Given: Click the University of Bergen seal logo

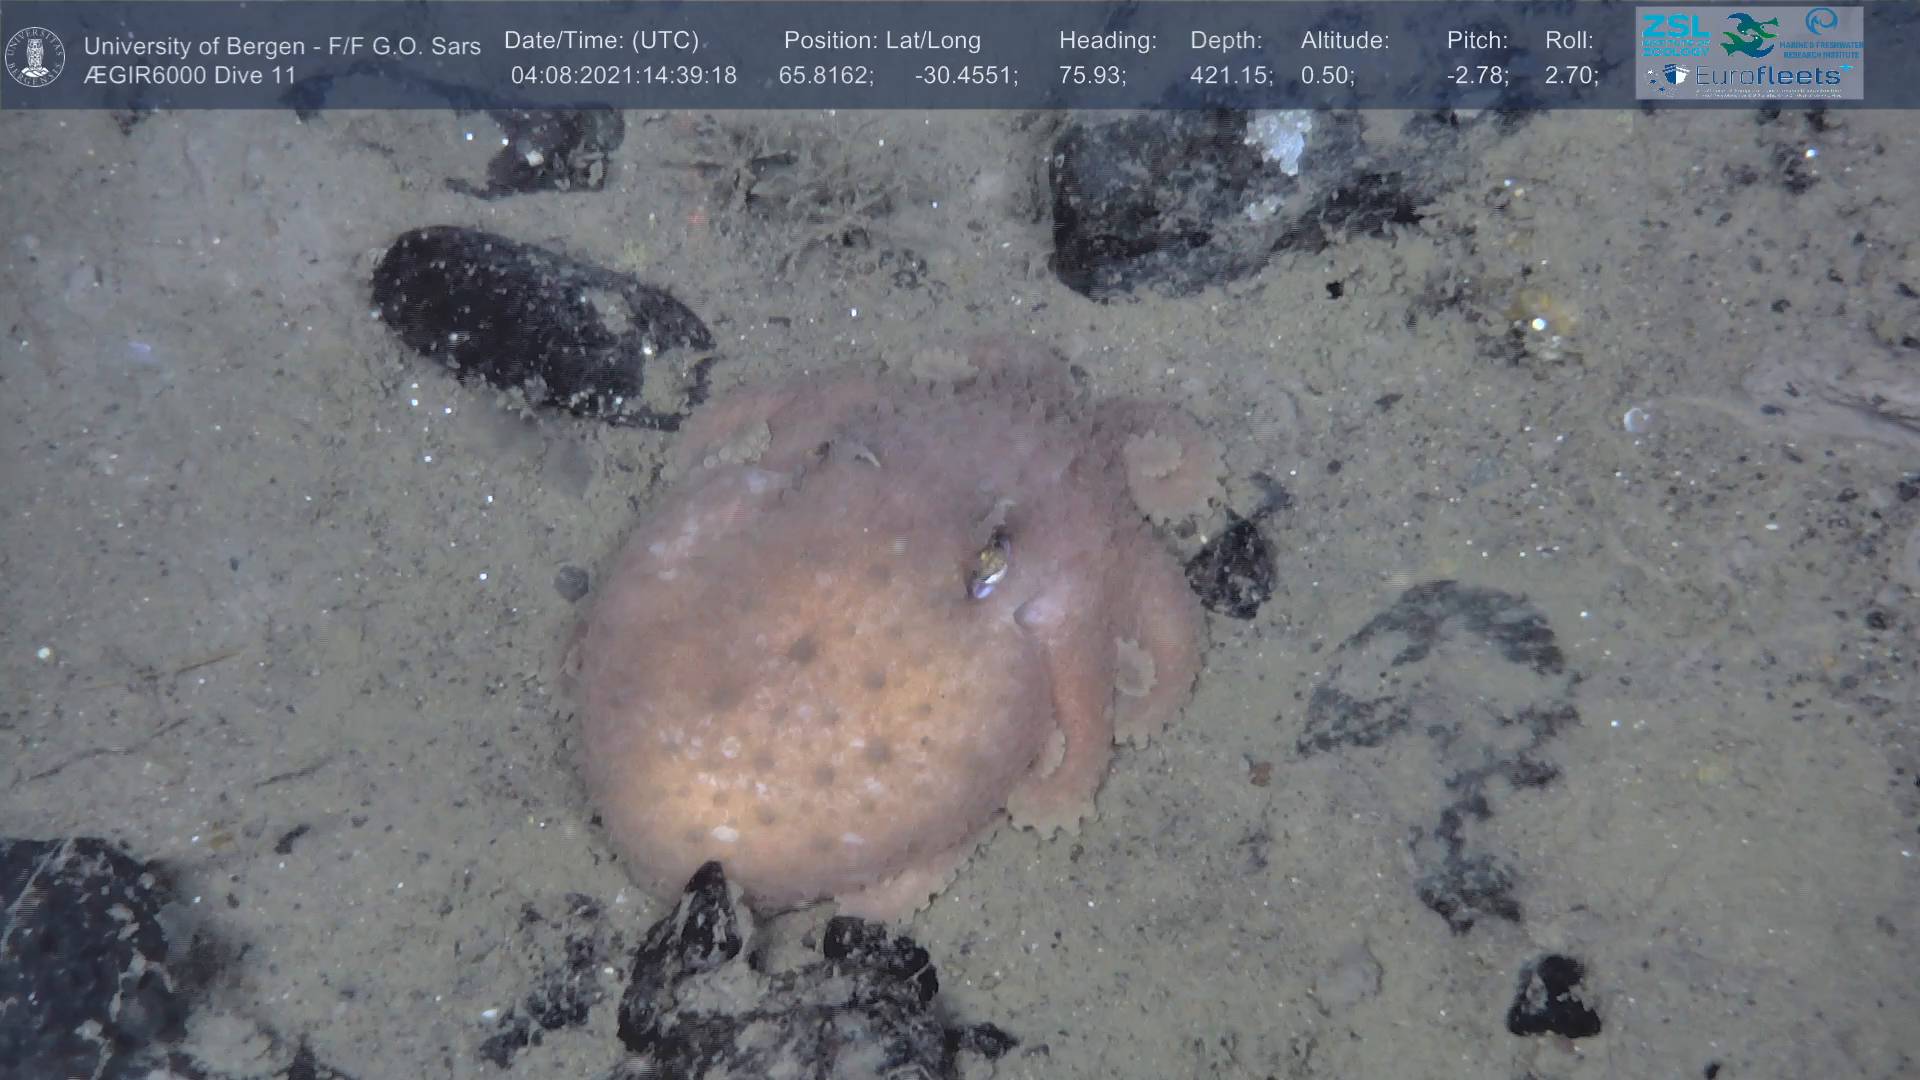Looking at the screenshot, I should [x=36, y=57].
